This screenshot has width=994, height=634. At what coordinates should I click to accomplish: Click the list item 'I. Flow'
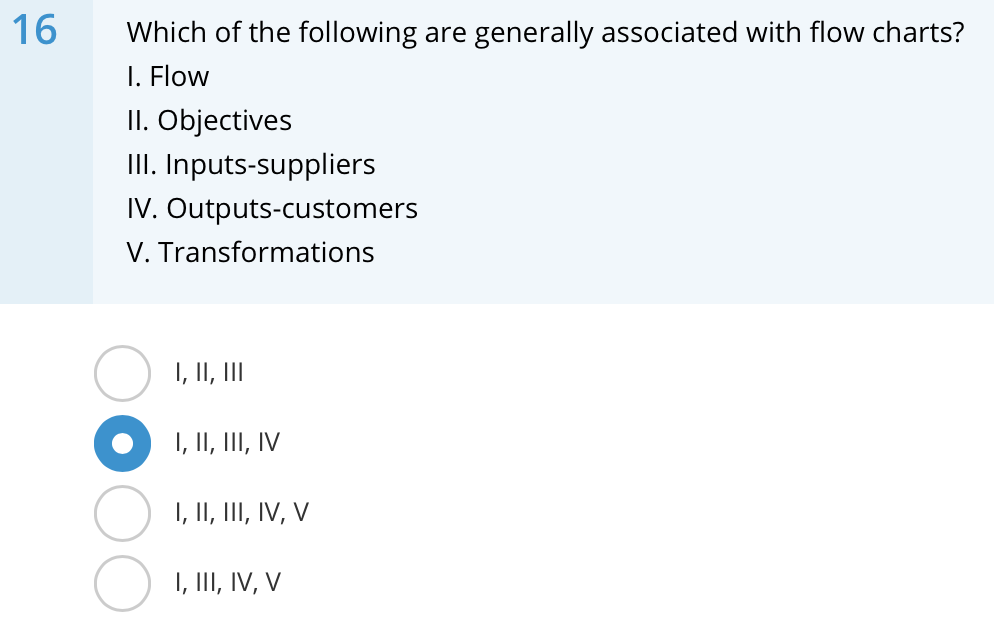point(168,76)
